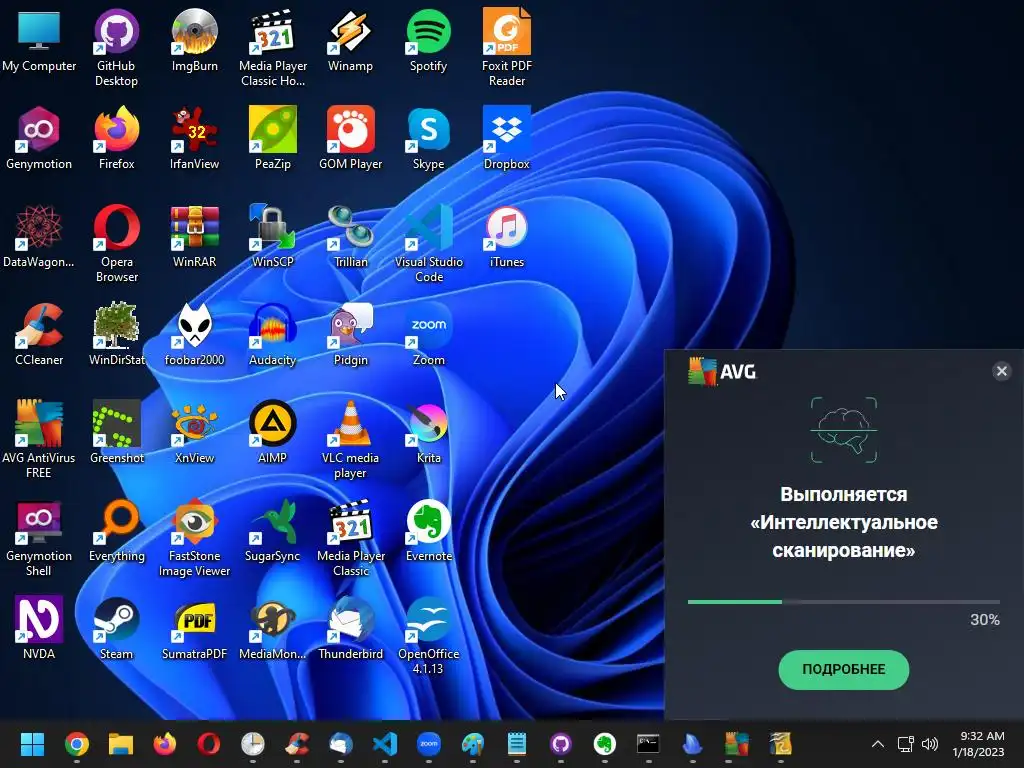The width and height of the screenshot is (1024, 768).
Task: Click the Genymotion desktop icon
Action: click(x=39, y=138)
